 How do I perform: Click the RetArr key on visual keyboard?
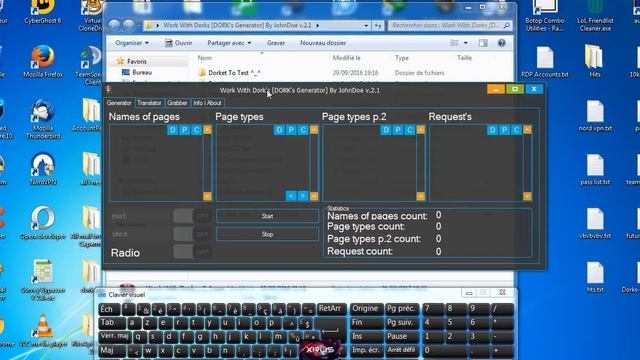tap(332, 309)
